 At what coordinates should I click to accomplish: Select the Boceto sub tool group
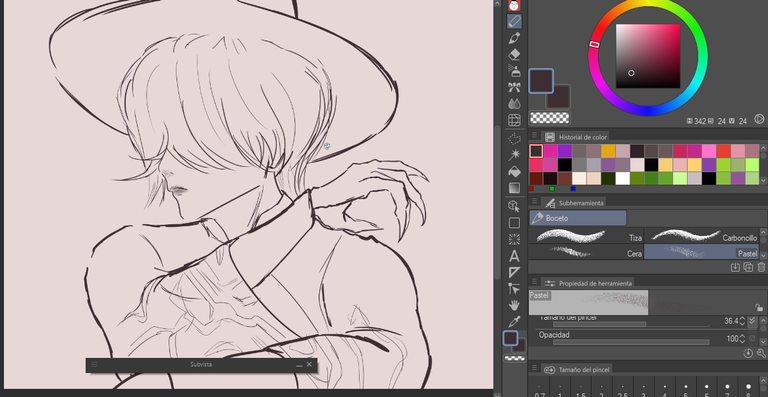577,218
